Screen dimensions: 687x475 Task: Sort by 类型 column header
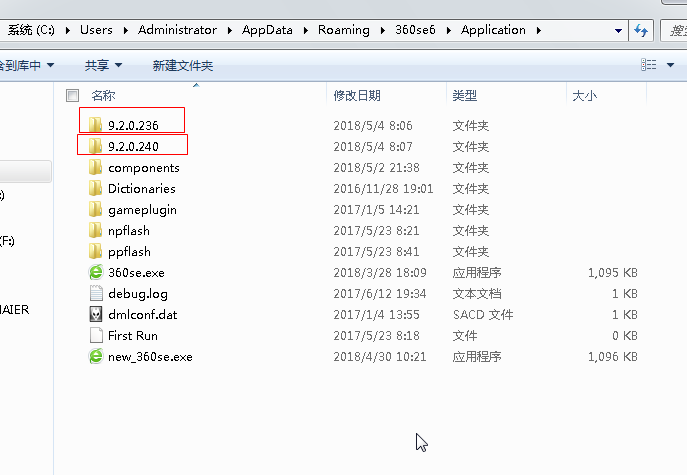coord(464,95)
